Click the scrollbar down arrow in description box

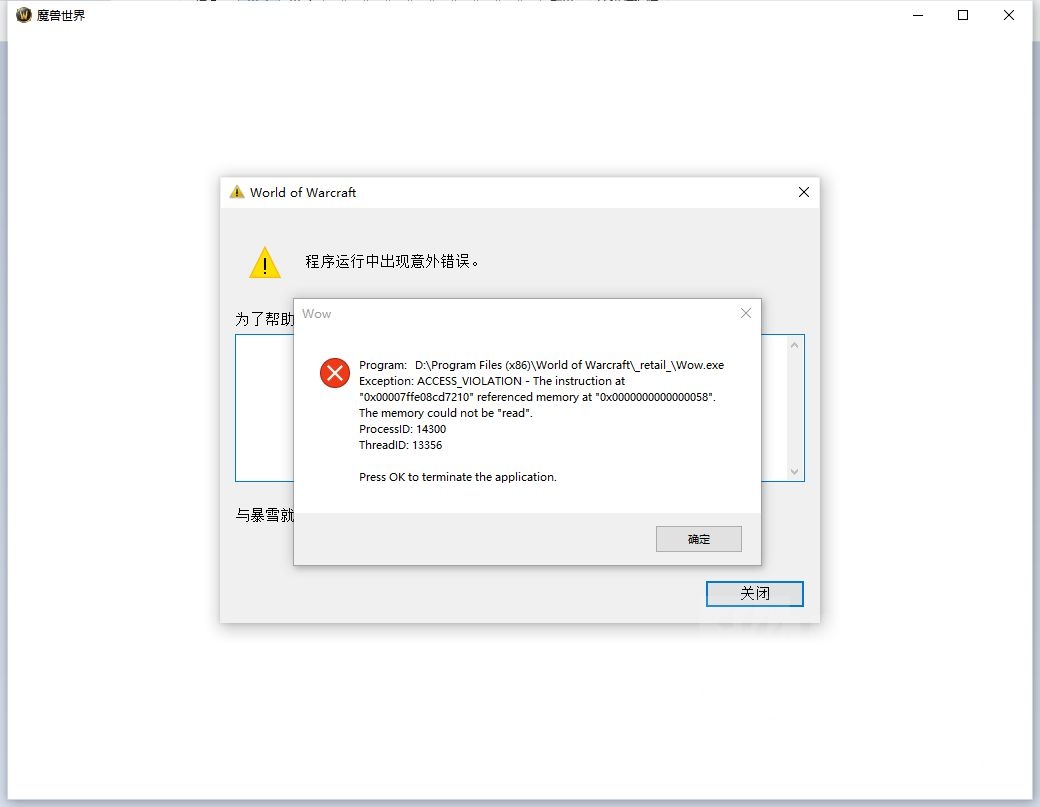click(x=794, y=471)
